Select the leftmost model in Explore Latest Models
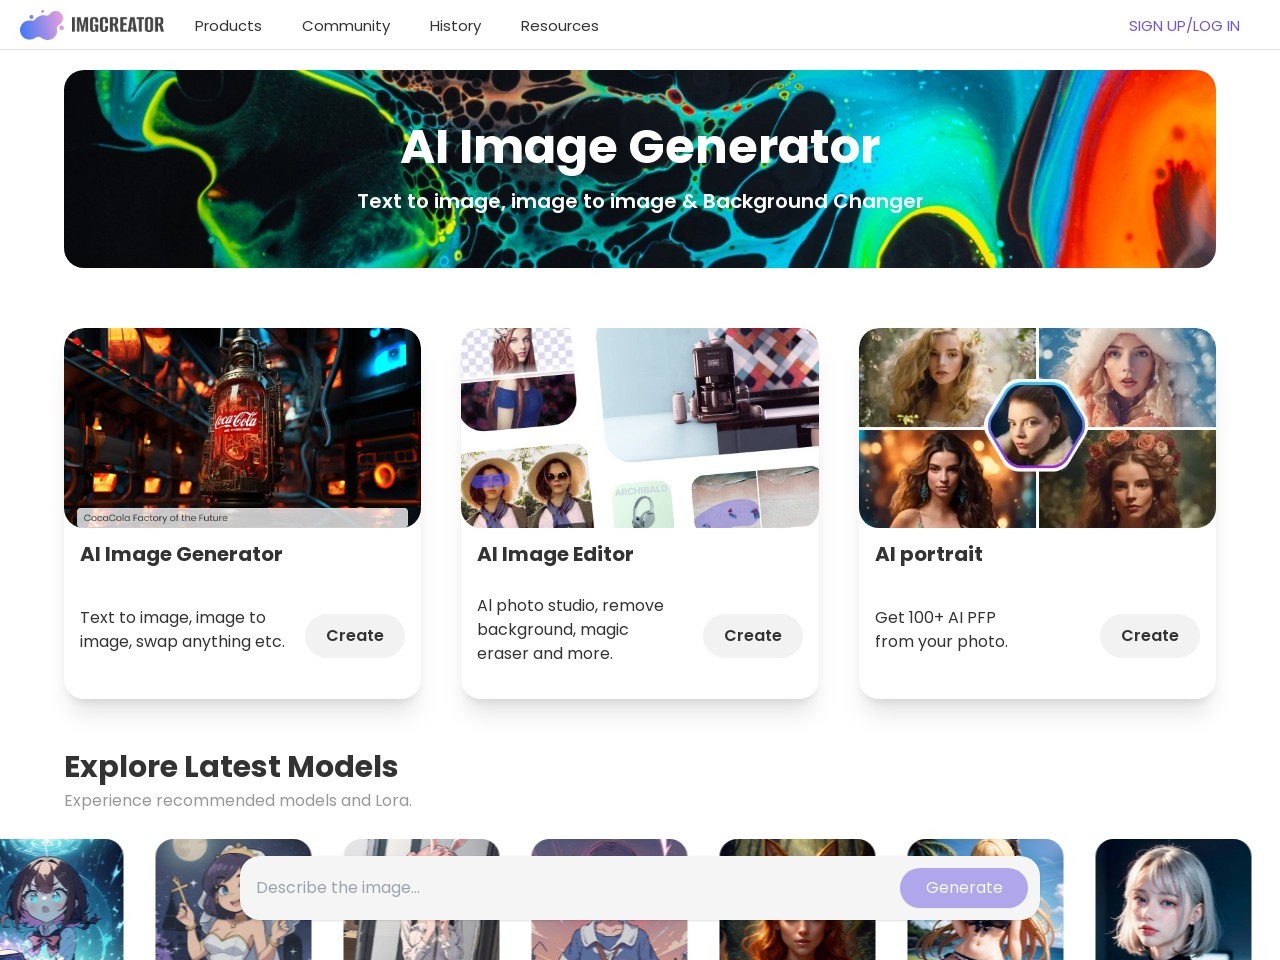Viewport: 1280px width, 960px height. click(62, 898)
